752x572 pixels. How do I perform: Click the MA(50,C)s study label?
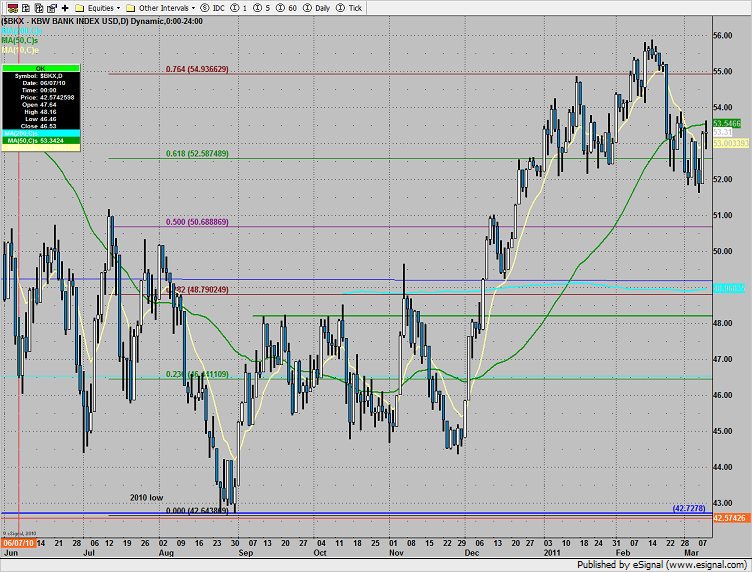tap(20, 40)
